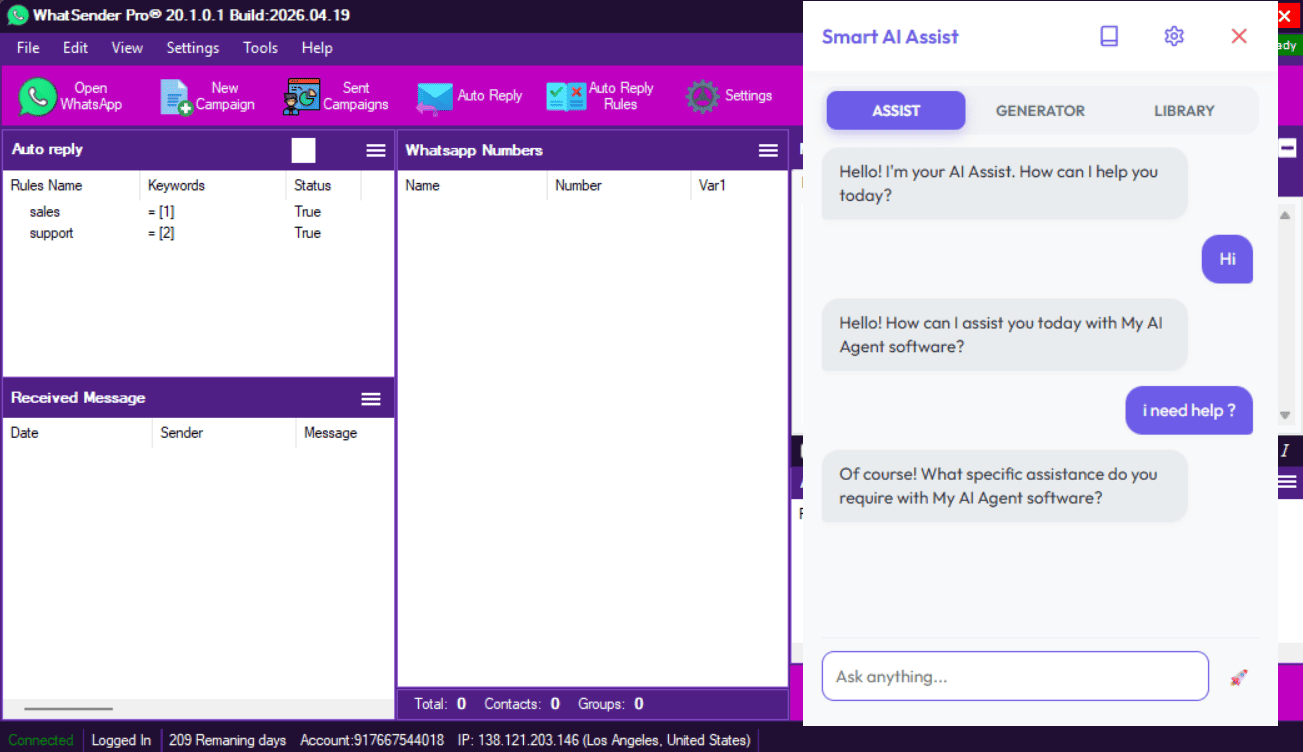Click the = [2] keyword cell

point(161,233)
